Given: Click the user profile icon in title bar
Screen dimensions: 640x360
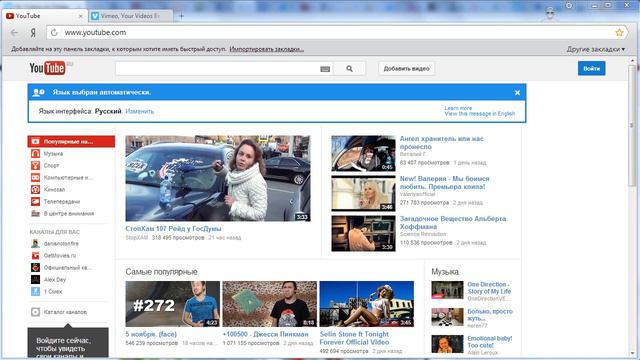Looking at the screenshot, I should pyautogui.click(x=550, y=13).
